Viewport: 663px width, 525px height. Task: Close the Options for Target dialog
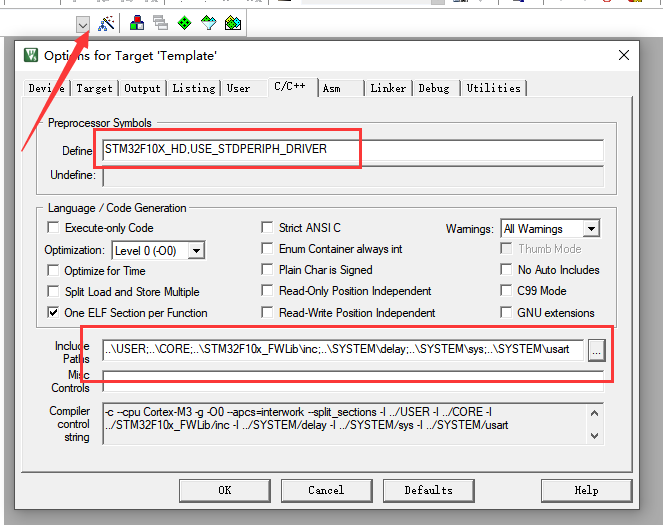[x=624, y=55]
